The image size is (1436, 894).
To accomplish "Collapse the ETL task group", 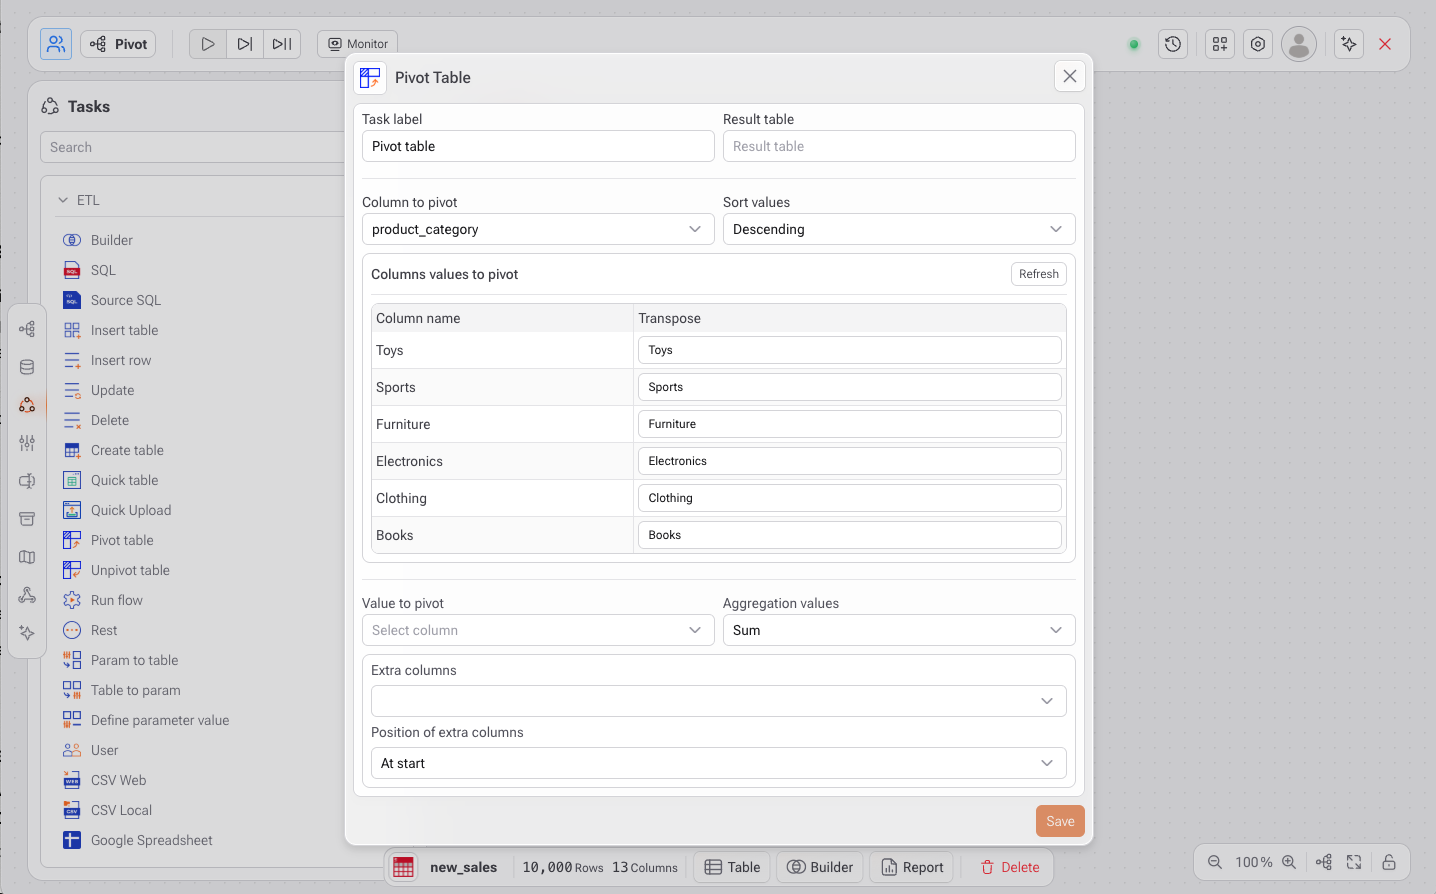I will pyautogui.click(x=64, y=200).
